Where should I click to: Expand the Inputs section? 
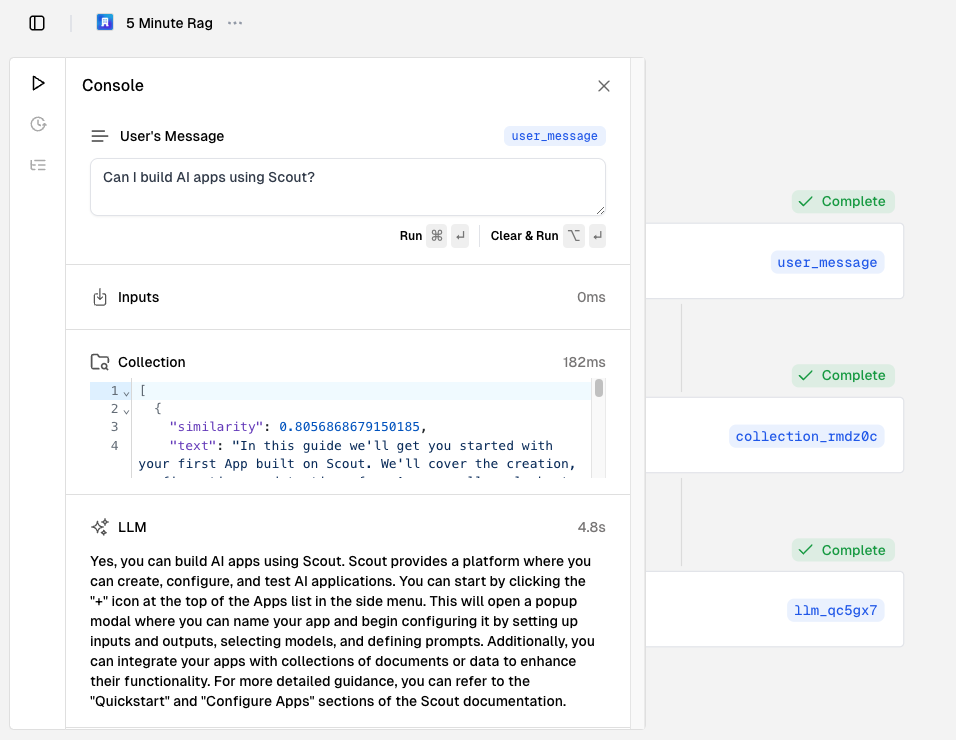[347, 297]
